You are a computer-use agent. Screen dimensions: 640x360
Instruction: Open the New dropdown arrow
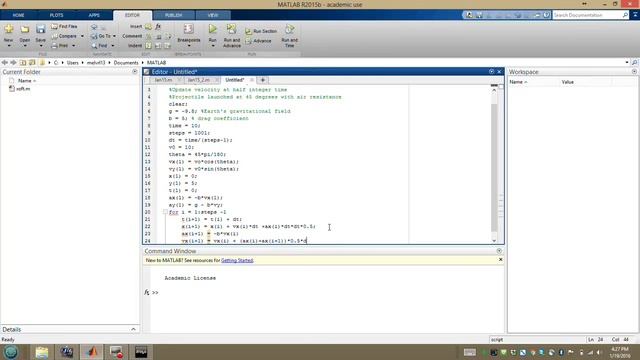coord(9,46)
